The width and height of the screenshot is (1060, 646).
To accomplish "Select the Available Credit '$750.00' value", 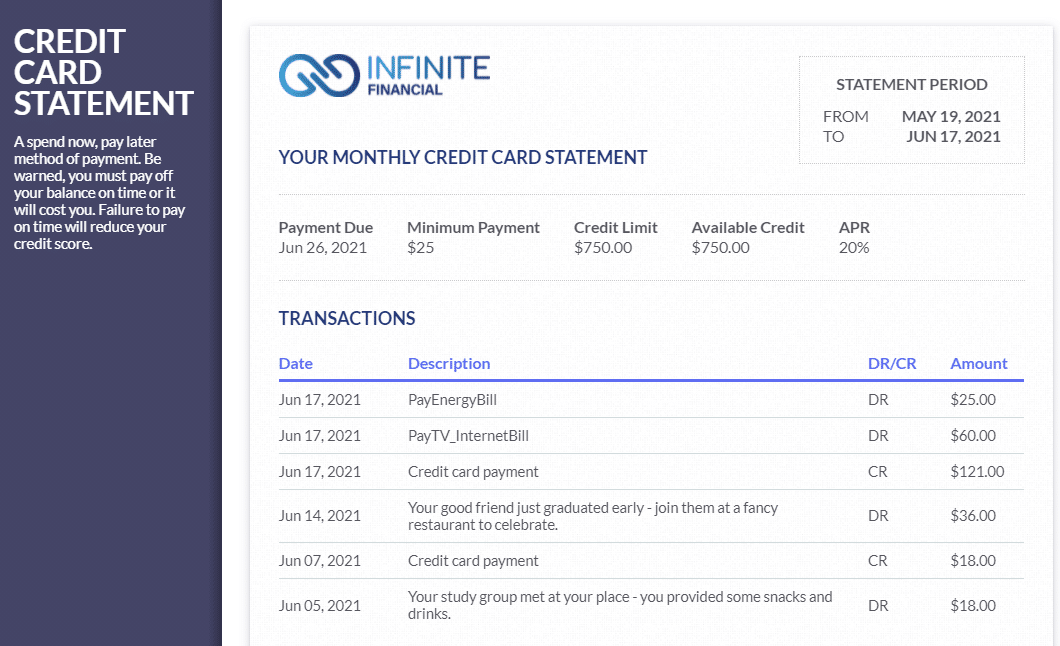I will [721, 247].
